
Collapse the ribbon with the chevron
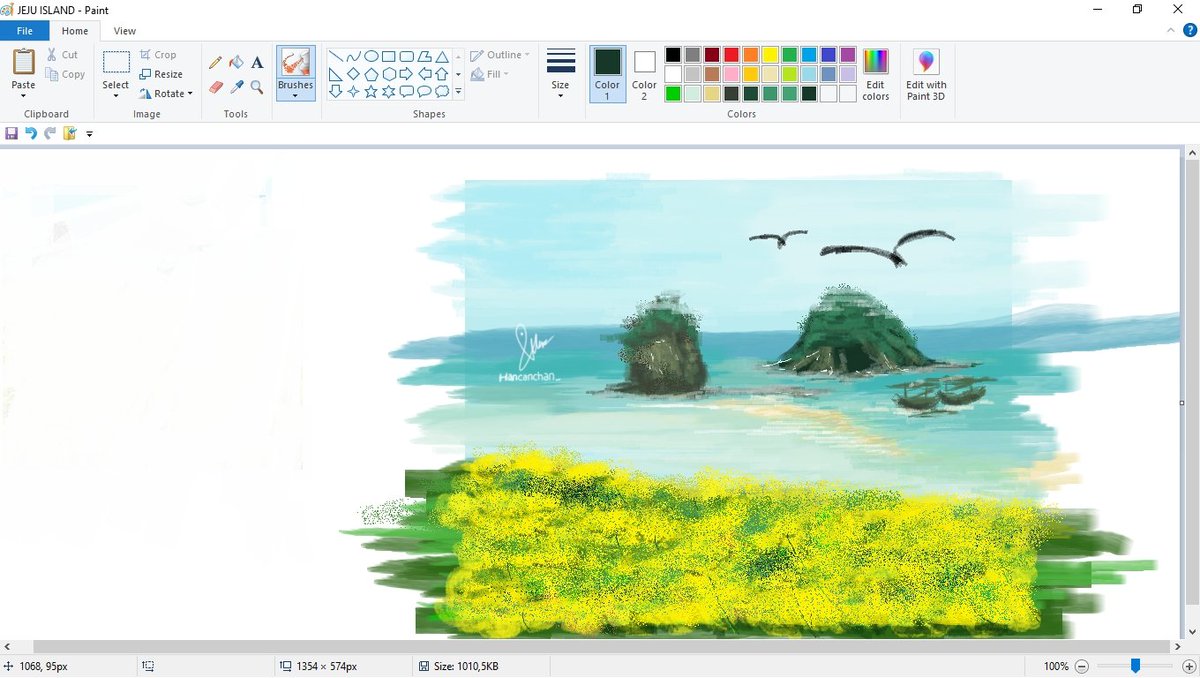pyautogui.click(x=1171, y=31)
